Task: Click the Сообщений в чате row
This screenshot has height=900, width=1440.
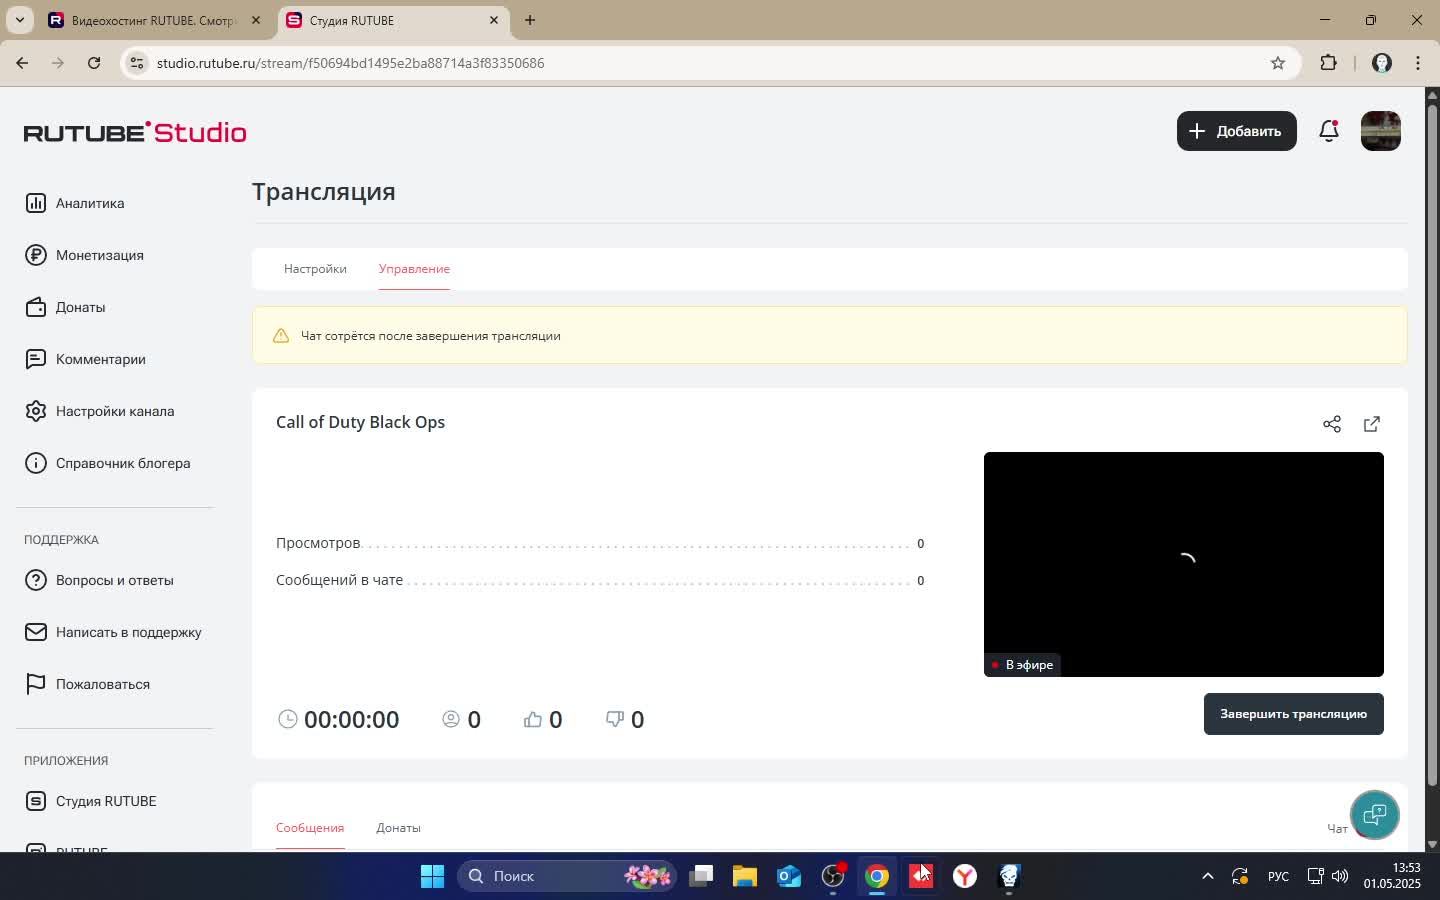Action: pyautogui.click(x=600, y=580)
